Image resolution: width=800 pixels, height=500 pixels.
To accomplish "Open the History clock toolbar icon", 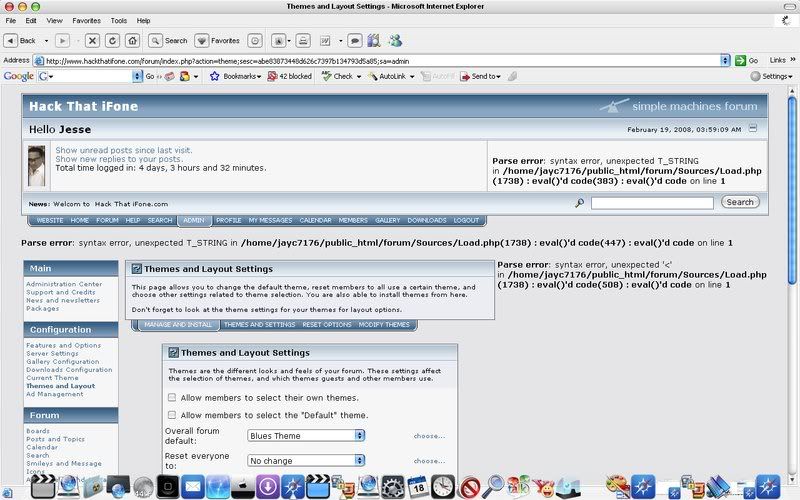I will tap(255, 41).
